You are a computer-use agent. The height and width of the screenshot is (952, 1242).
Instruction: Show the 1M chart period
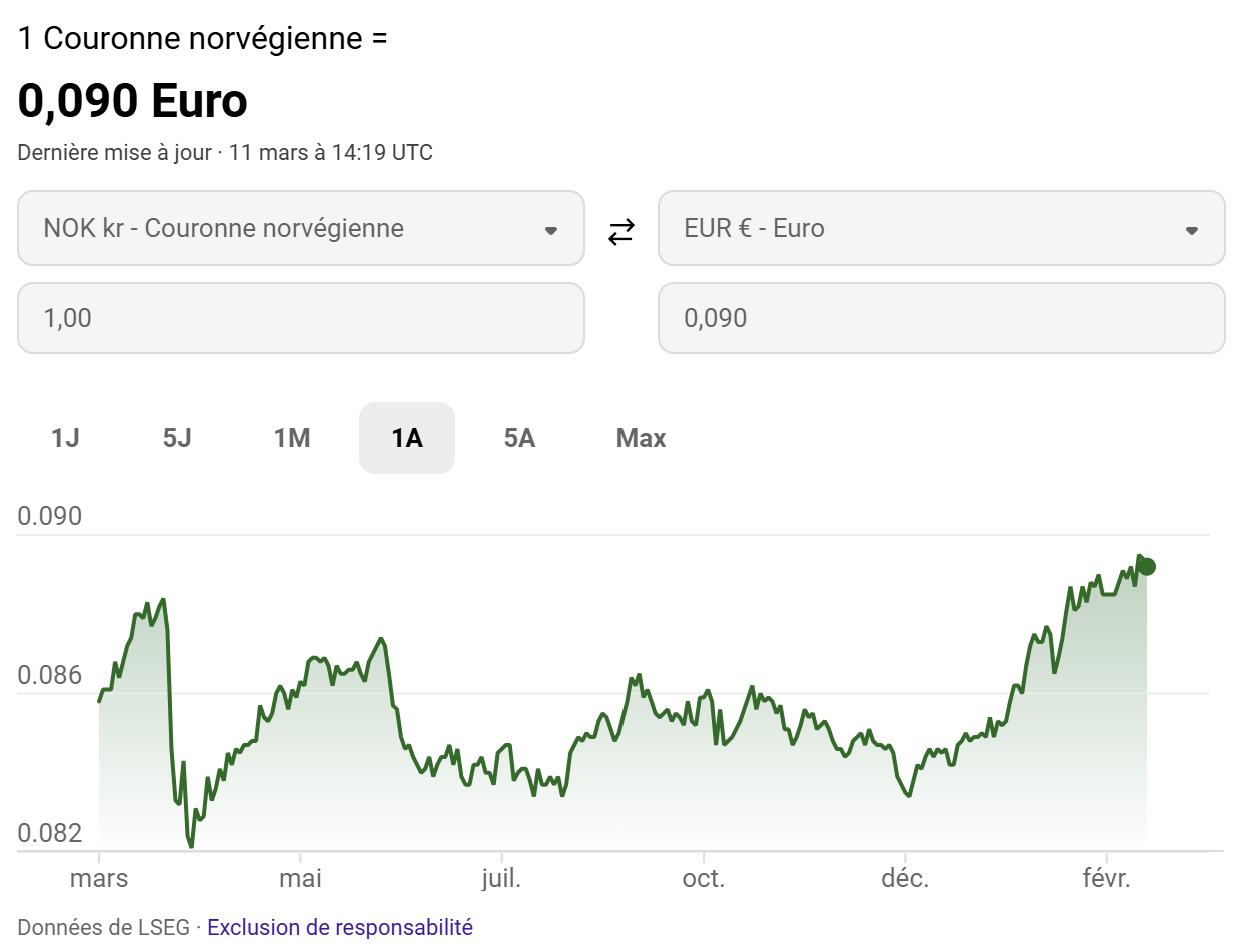[x=292, y=438]
